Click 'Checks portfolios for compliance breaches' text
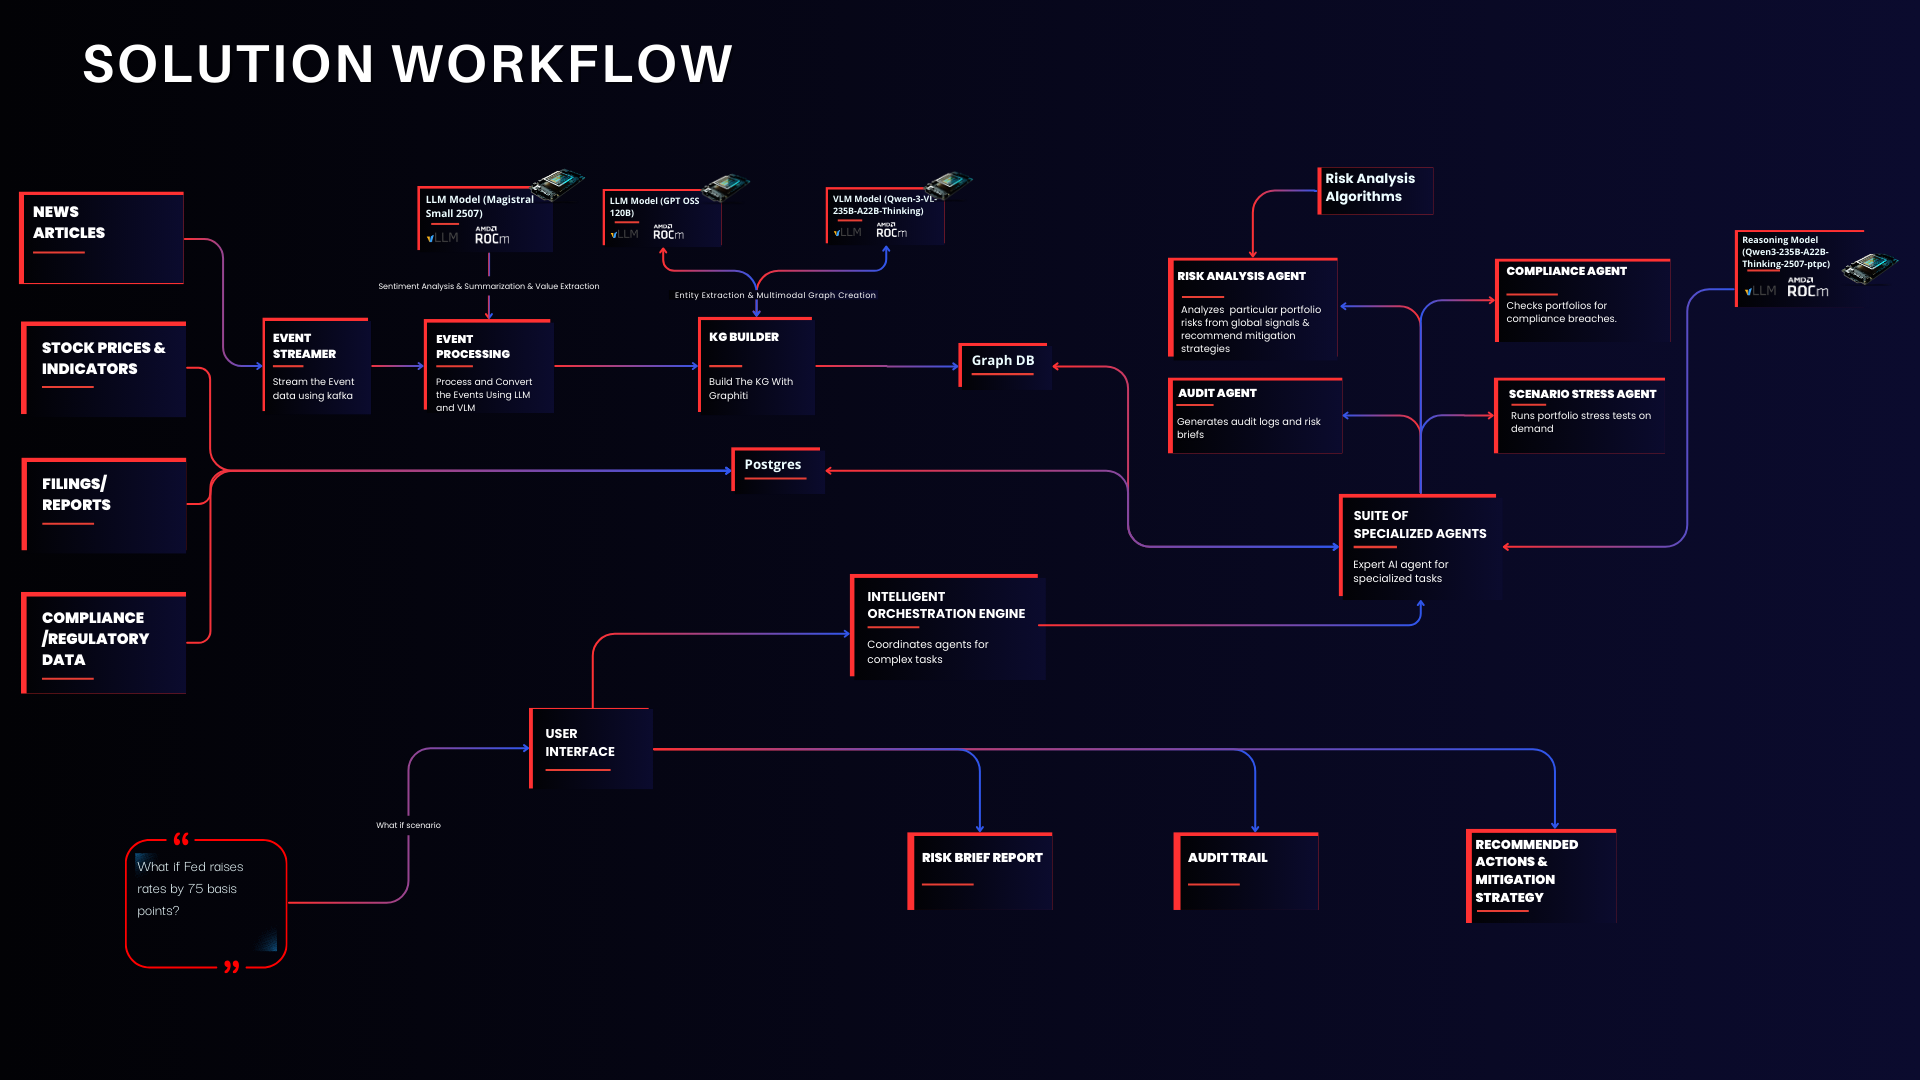 tap(1561, 312)
